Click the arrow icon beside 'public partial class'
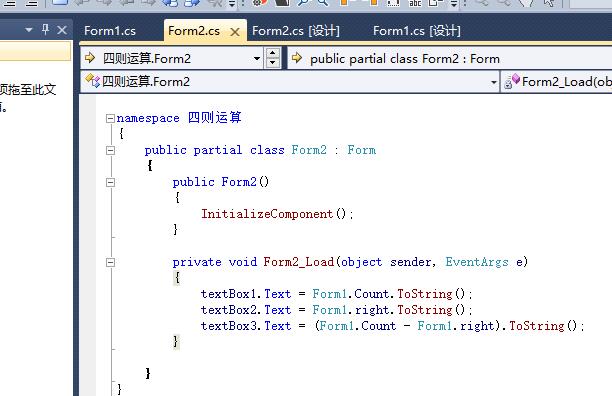612x396 pixels. (297, 58)
